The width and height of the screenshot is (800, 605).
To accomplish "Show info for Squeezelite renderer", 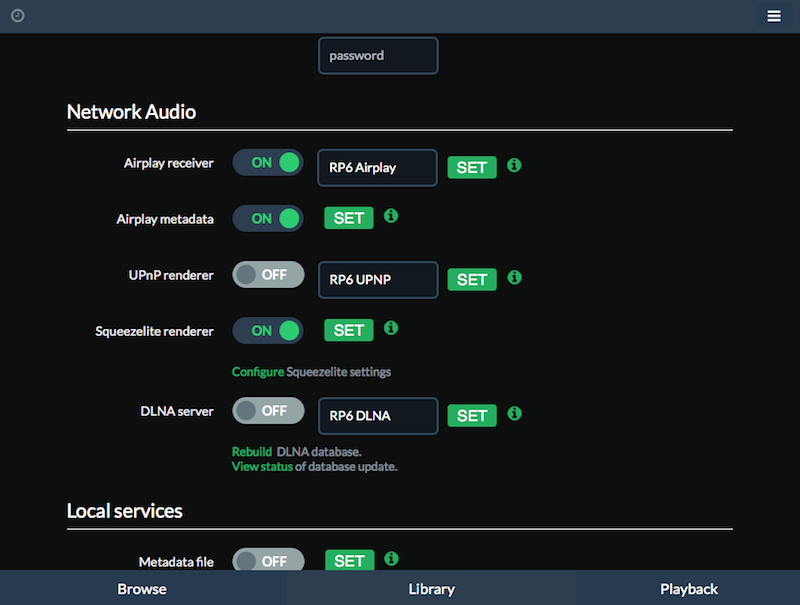I will [x=391, y=328].
